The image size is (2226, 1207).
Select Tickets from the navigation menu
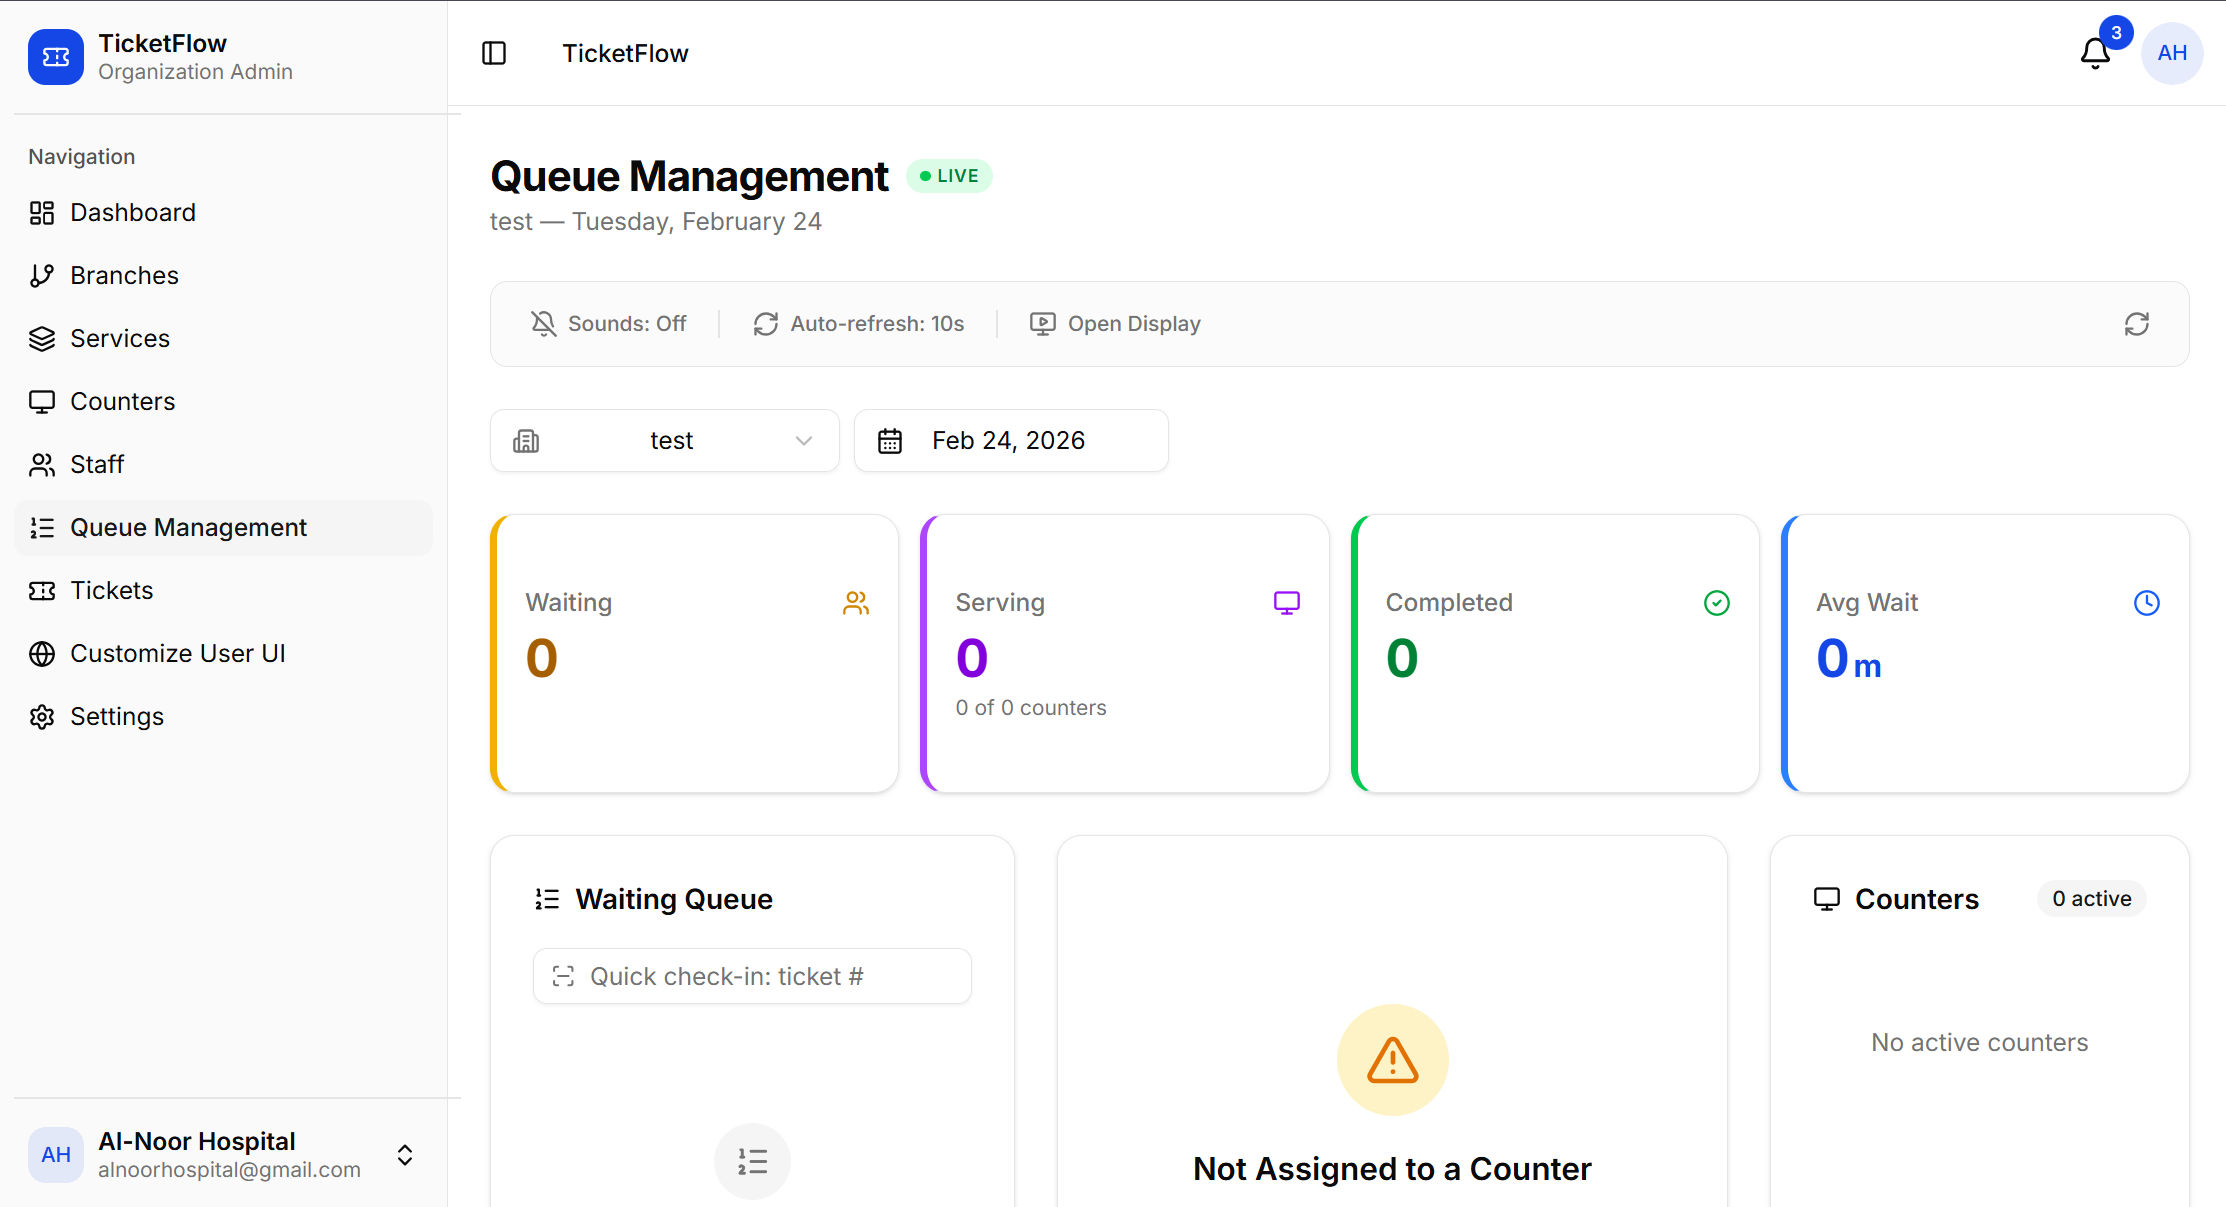click(x=111, y=590)
